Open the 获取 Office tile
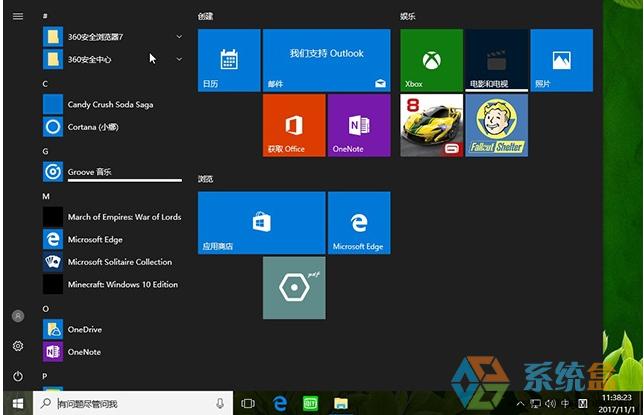644x415 pixels. point(293,125)
